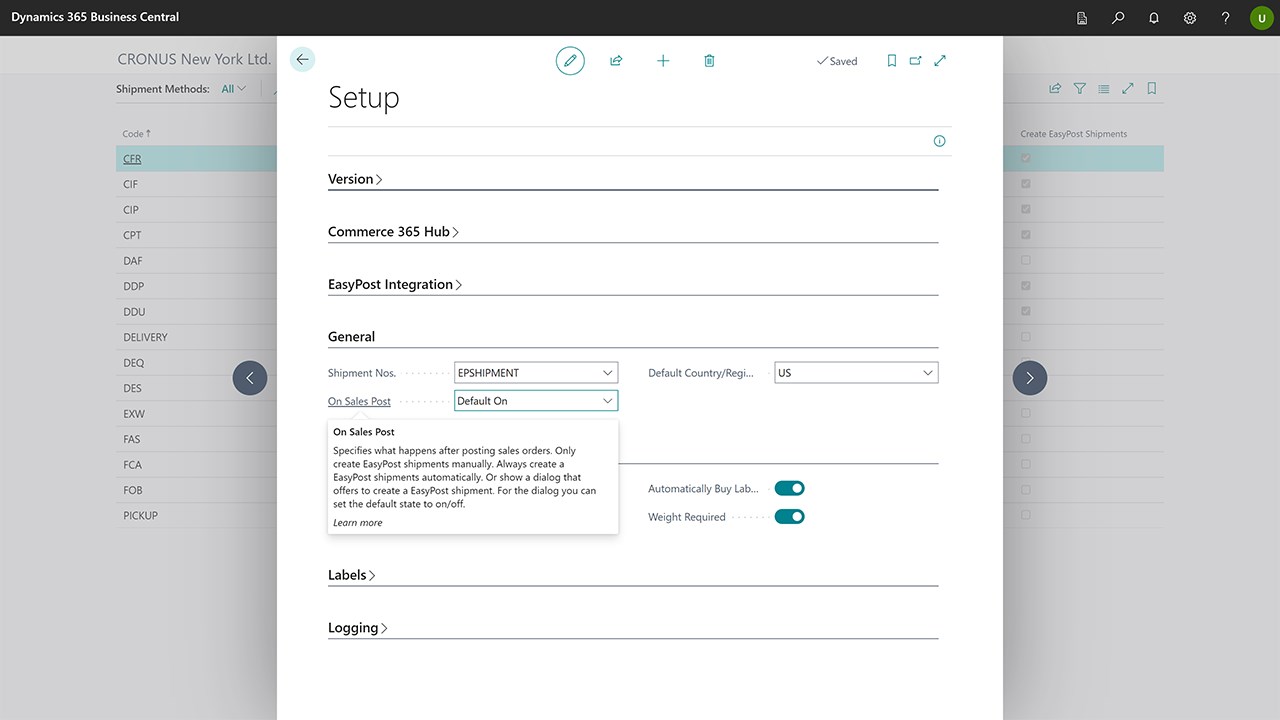
Task: Click the Learn more link in the tooltip
Action: tap(357, 523)
